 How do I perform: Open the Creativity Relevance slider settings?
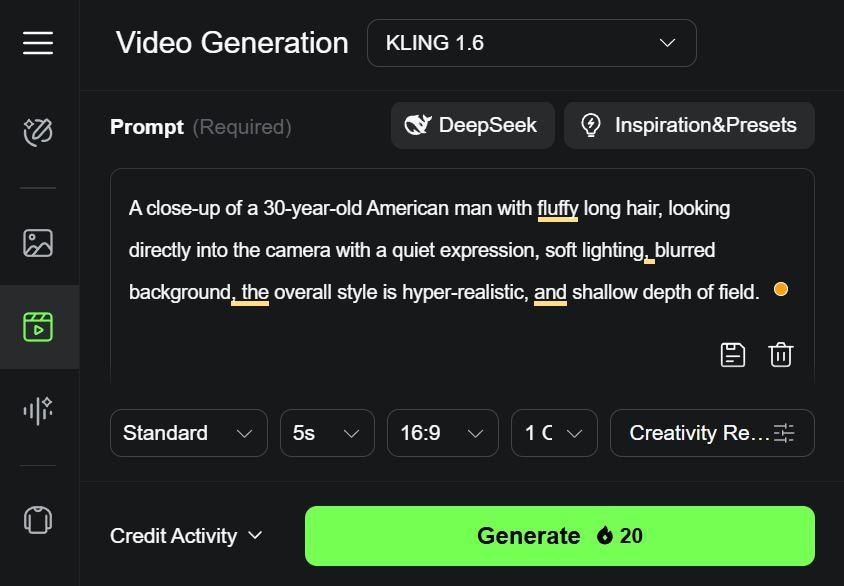click(712, 433)
